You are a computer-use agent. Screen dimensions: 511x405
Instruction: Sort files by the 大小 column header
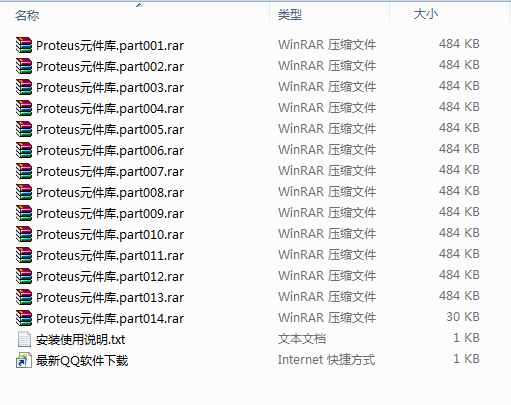point(425,14)
